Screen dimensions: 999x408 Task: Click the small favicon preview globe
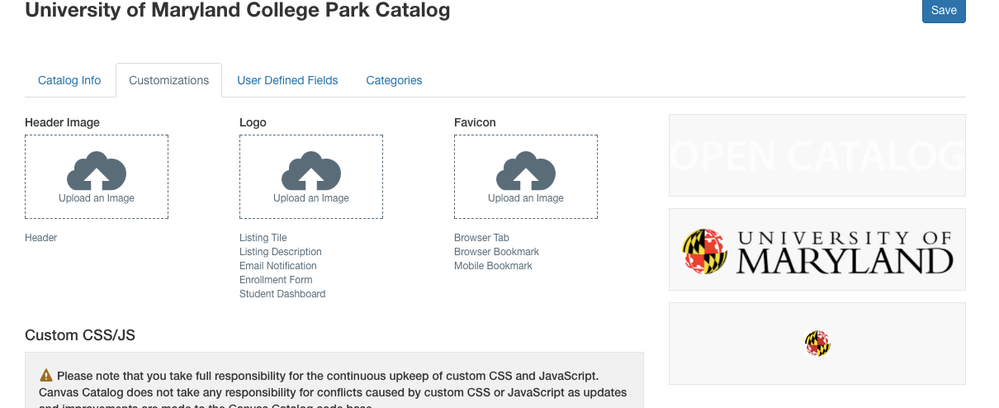pos(817,344)
